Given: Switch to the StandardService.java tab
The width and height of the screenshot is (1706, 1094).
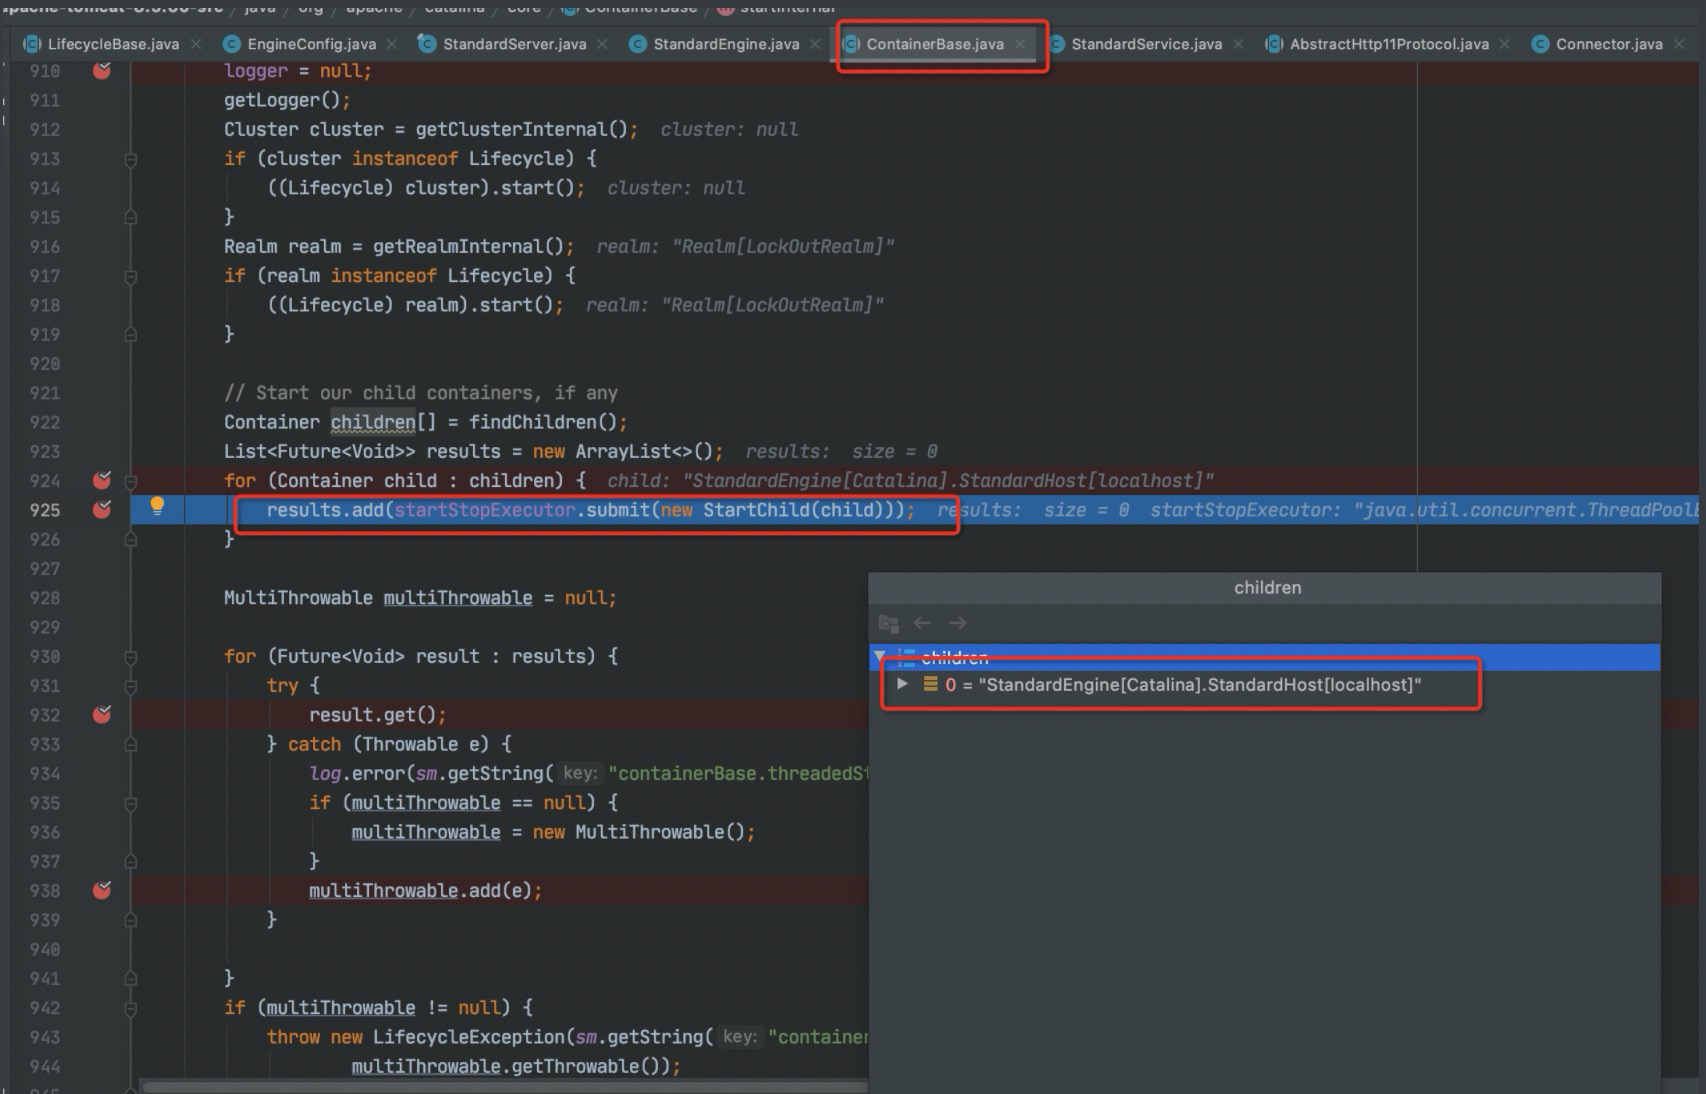Looking at the screenshot, I should 1146,44.
